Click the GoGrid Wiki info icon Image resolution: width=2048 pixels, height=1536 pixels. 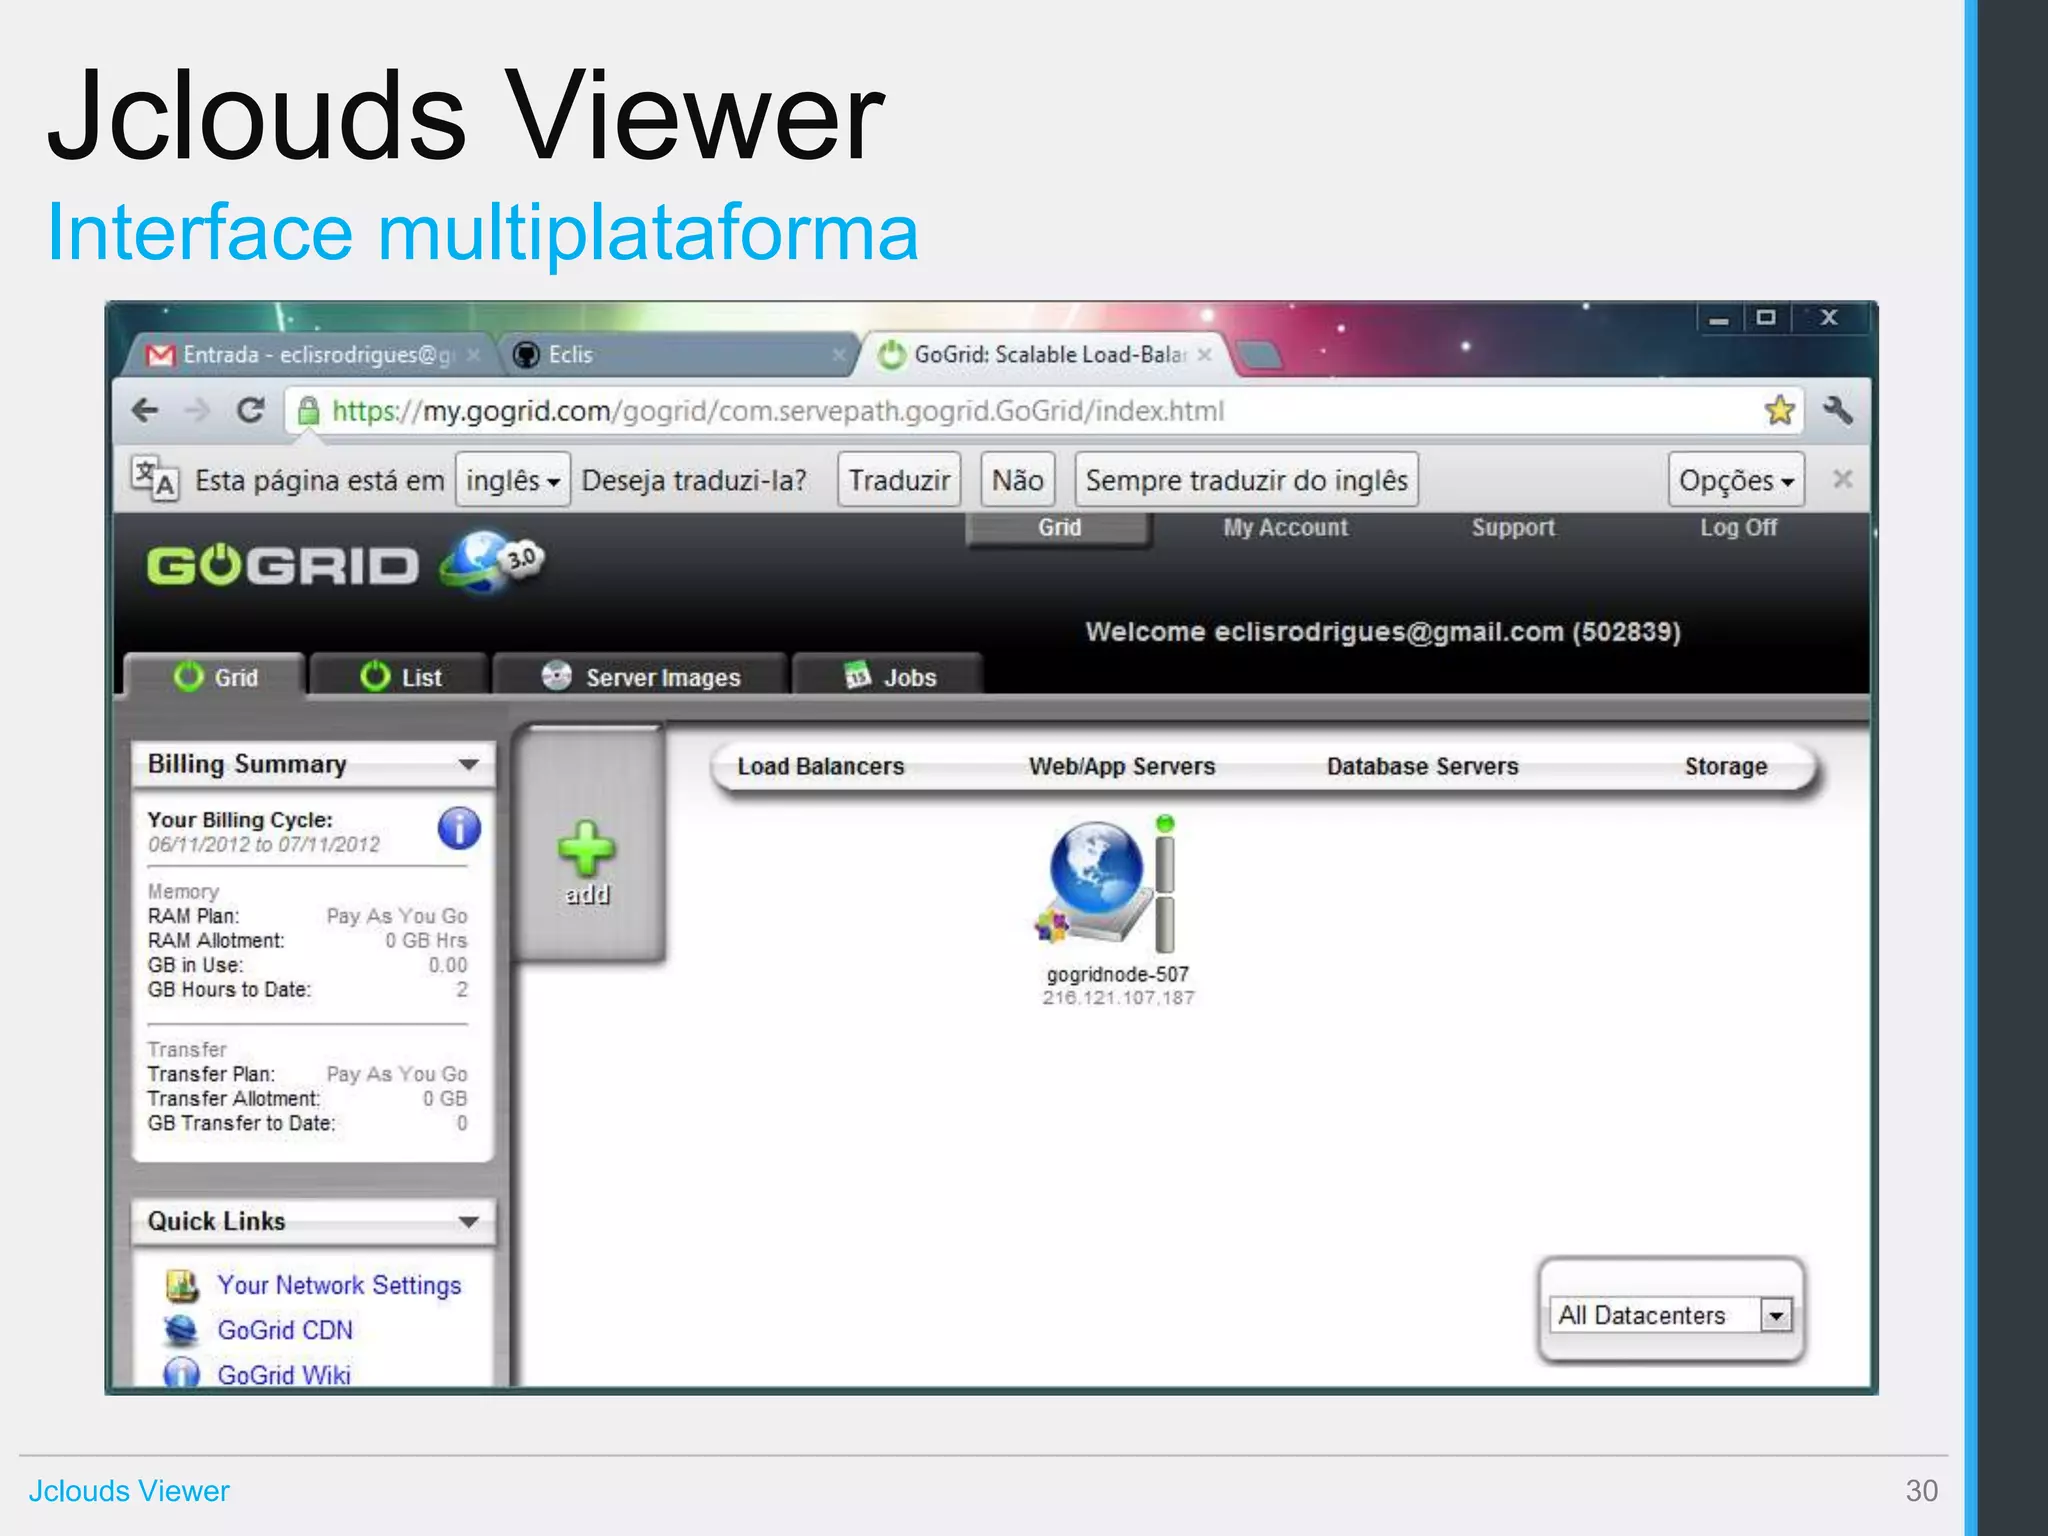[182, 1374]
